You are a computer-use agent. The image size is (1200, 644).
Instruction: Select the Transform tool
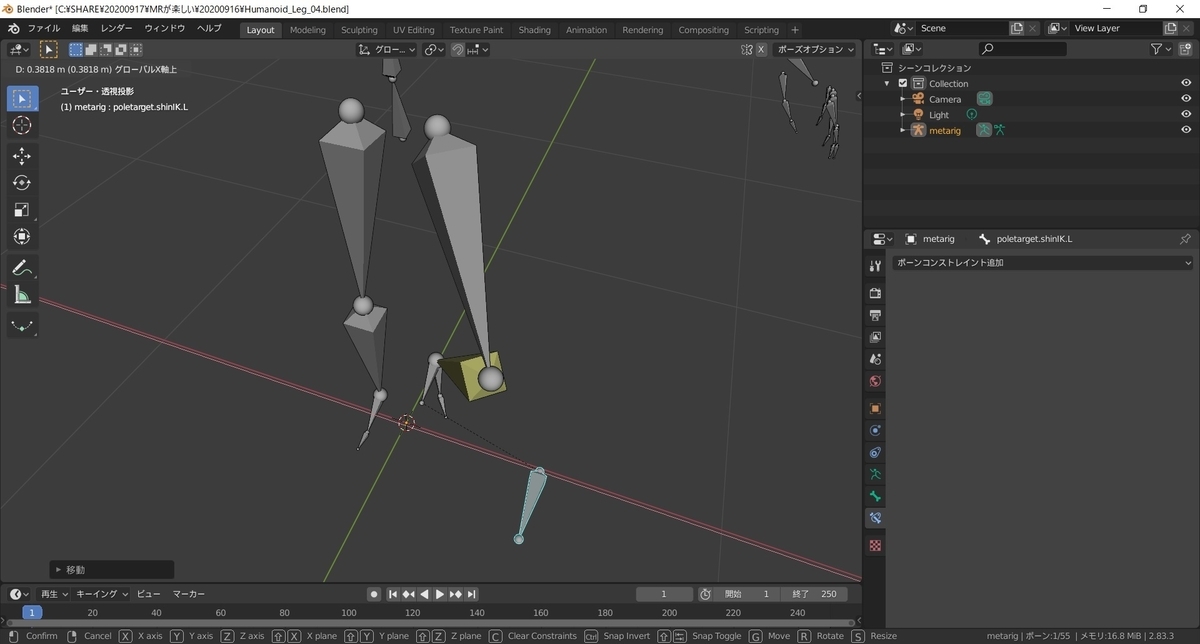(23, 237)
